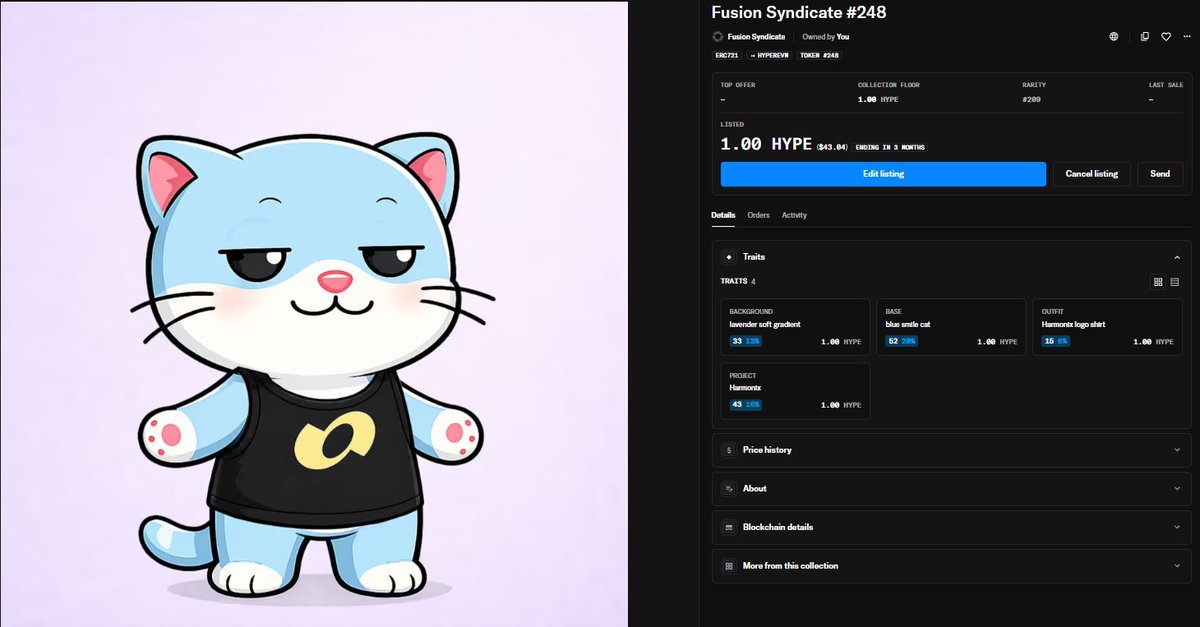Click the 'TOP OFFER' label
This screenshot has width=1200, height=627.
coord(738,85)
